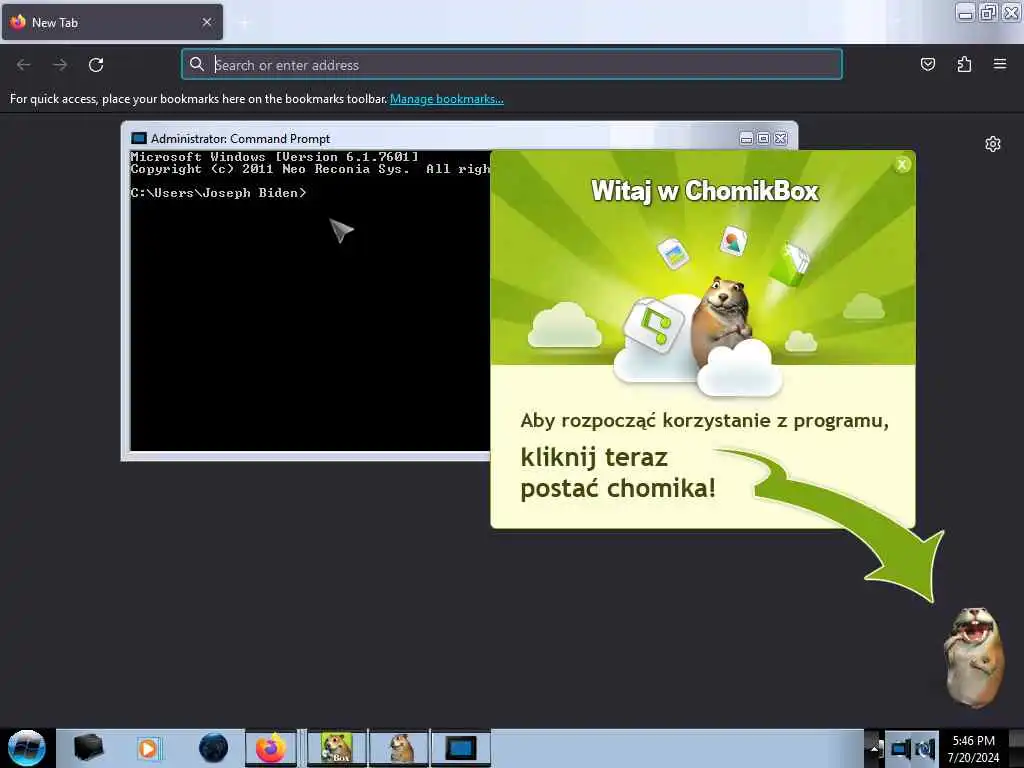Open the black box taskbar icon

[x=89, y=747]
